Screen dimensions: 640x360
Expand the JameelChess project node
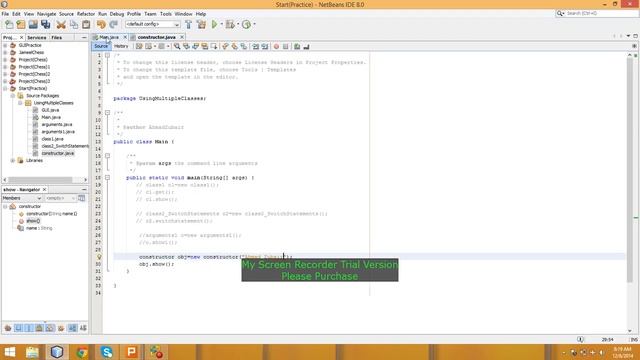5,53
